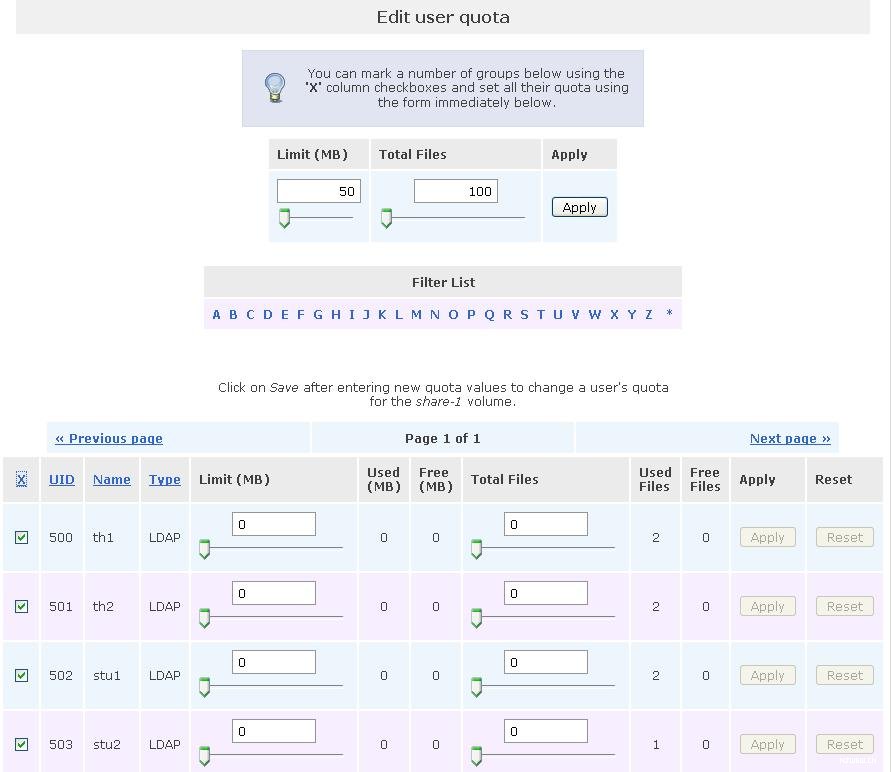Show all users with asterisk filter

(x=669, y=313)
